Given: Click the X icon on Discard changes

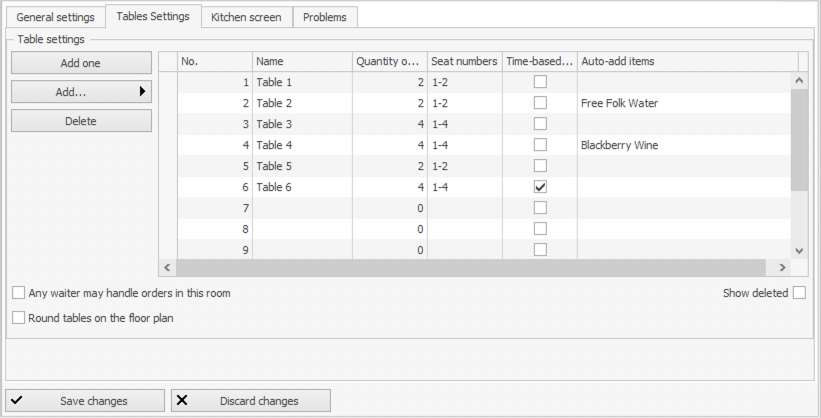Looking at the screenshot, I should (182, 401).
